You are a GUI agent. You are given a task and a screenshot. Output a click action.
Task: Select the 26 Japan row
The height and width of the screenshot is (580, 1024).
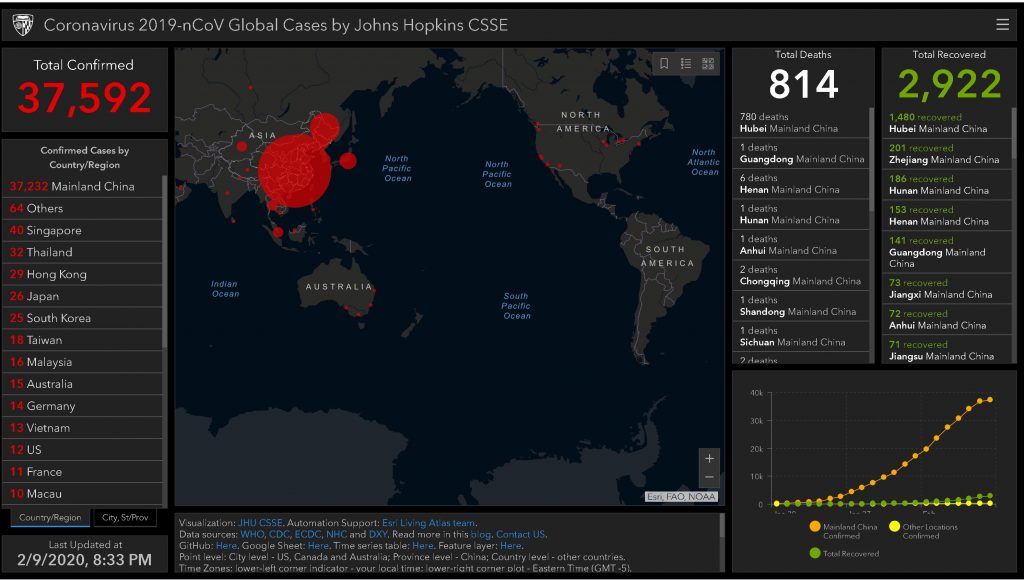point(82,296)
